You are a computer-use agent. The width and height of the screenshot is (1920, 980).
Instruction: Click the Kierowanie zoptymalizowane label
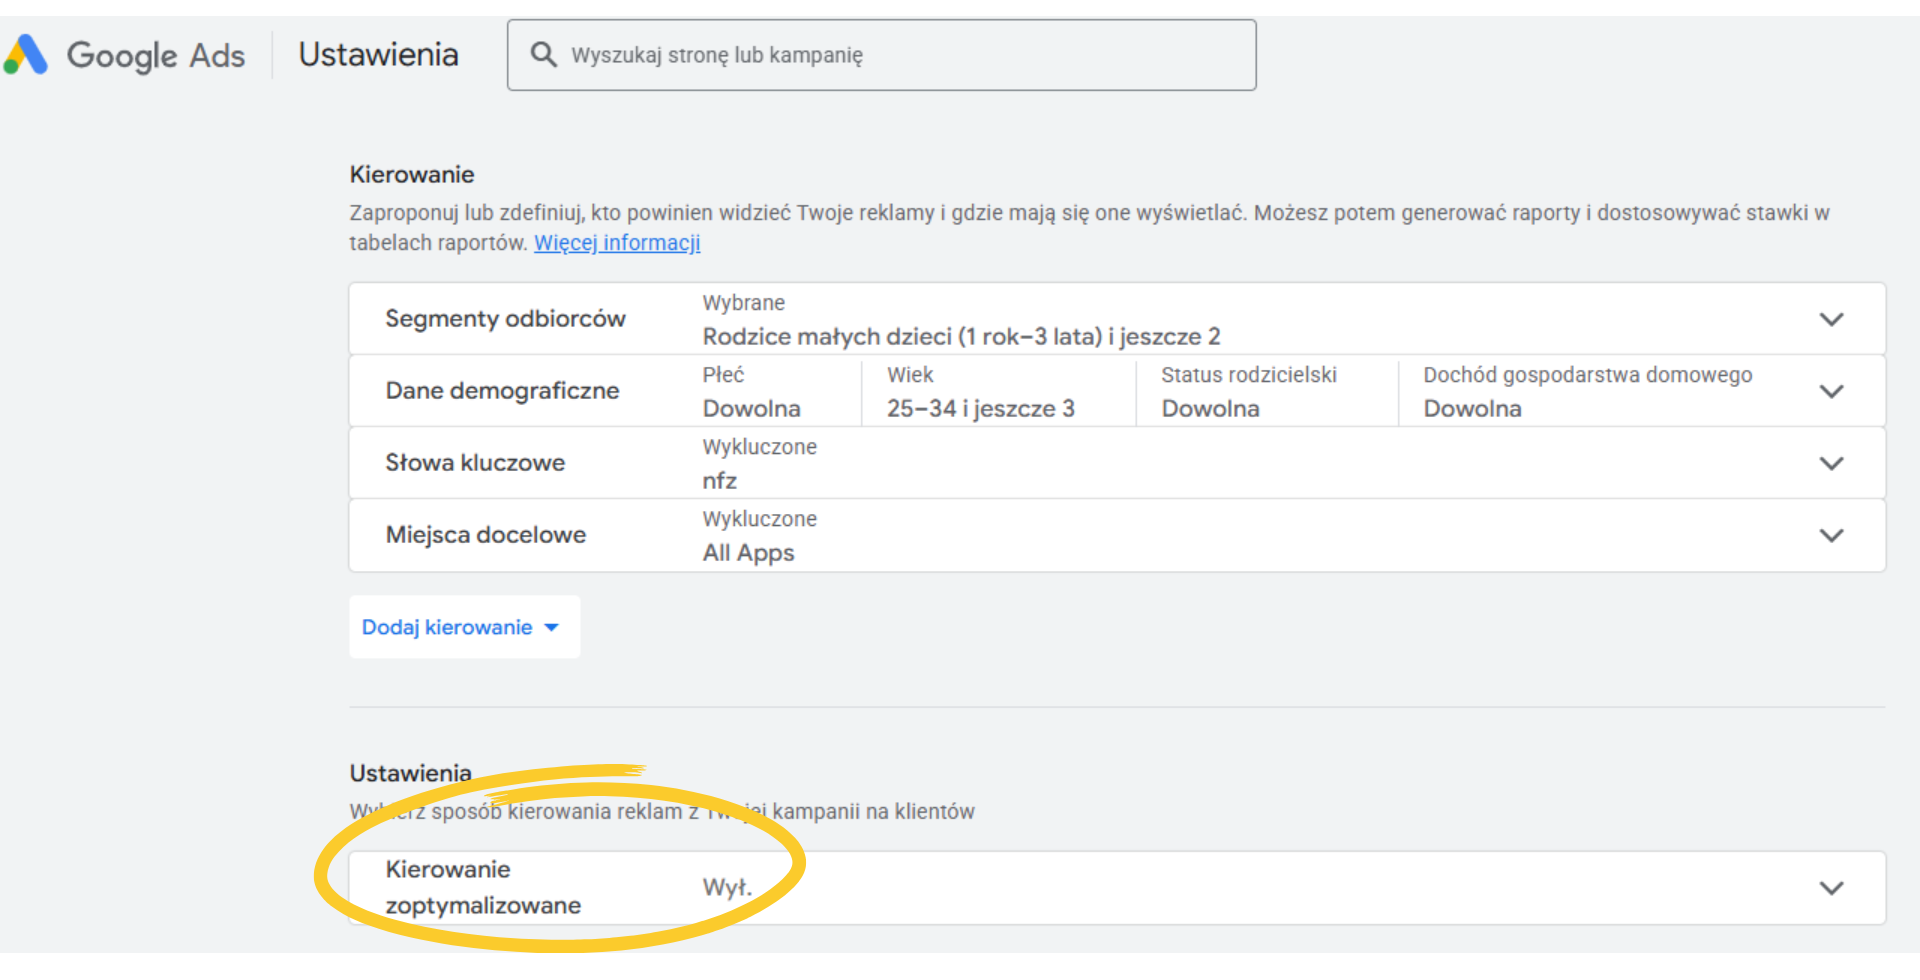[483, 887]
